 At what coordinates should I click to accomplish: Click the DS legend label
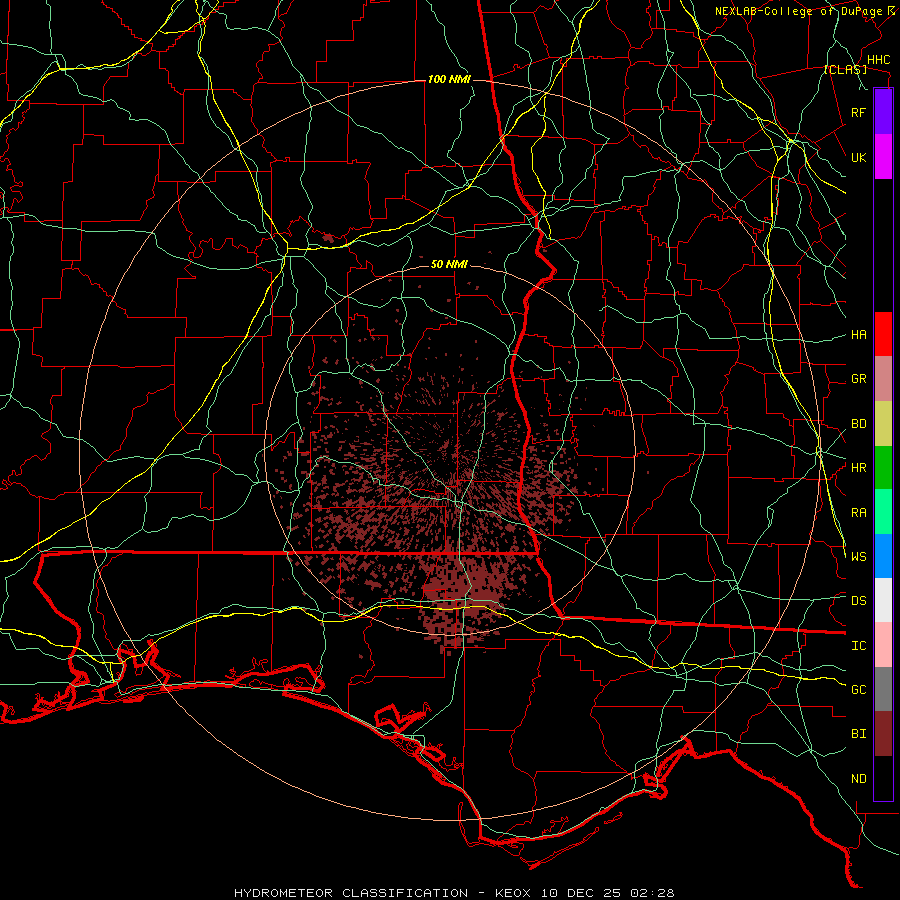point(858,601)
